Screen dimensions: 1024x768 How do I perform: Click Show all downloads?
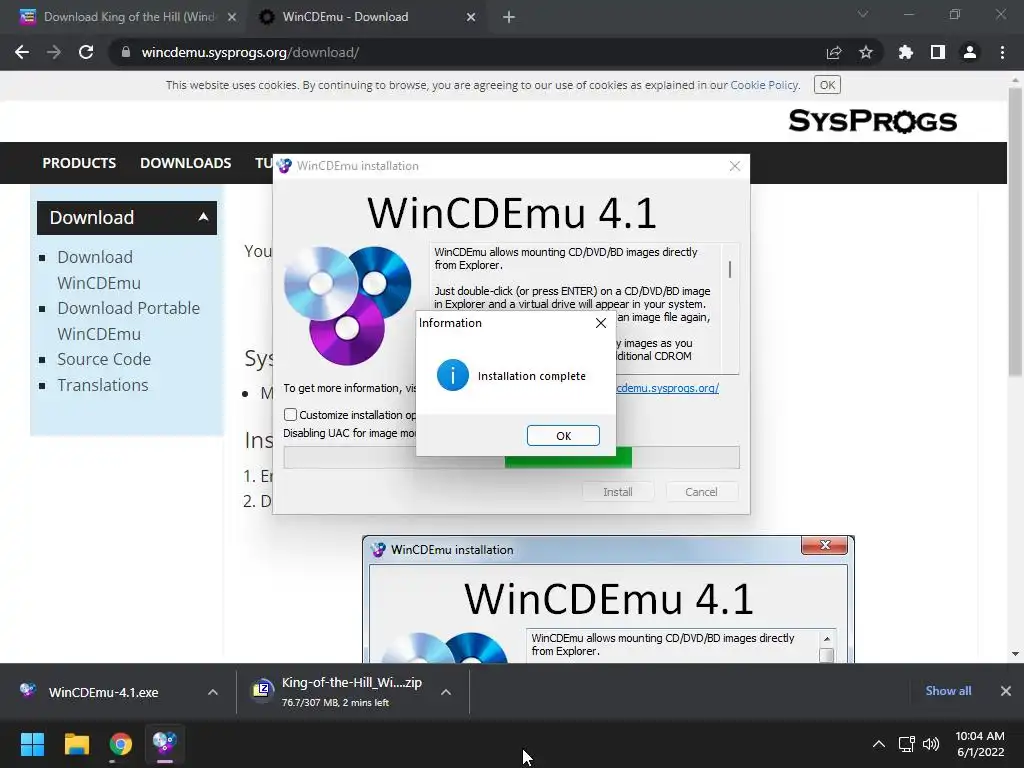pos(948,691)
